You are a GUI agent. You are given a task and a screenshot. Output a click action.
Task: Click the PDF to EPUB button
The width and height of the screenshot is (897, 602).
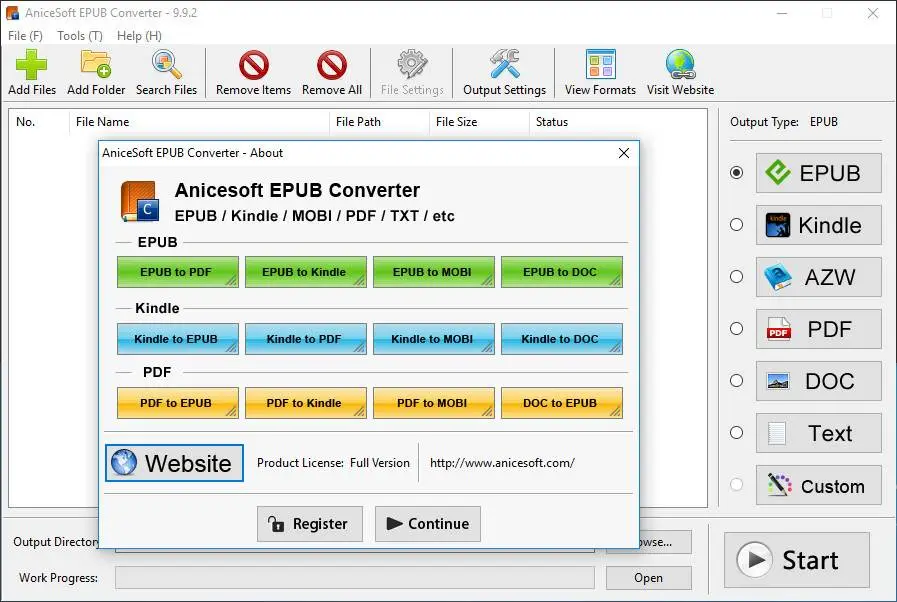pos(178,403)
